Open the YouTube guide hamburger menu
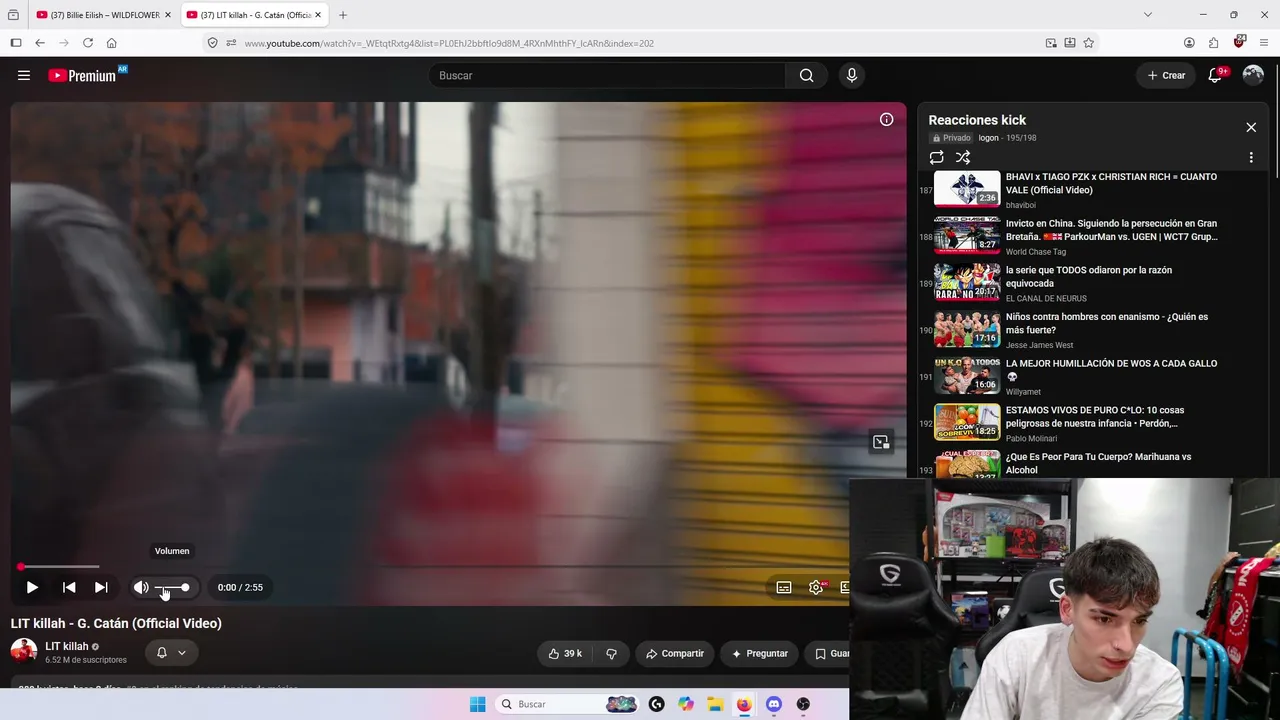Screen dimensions: 1280x720 click(24, 75)
